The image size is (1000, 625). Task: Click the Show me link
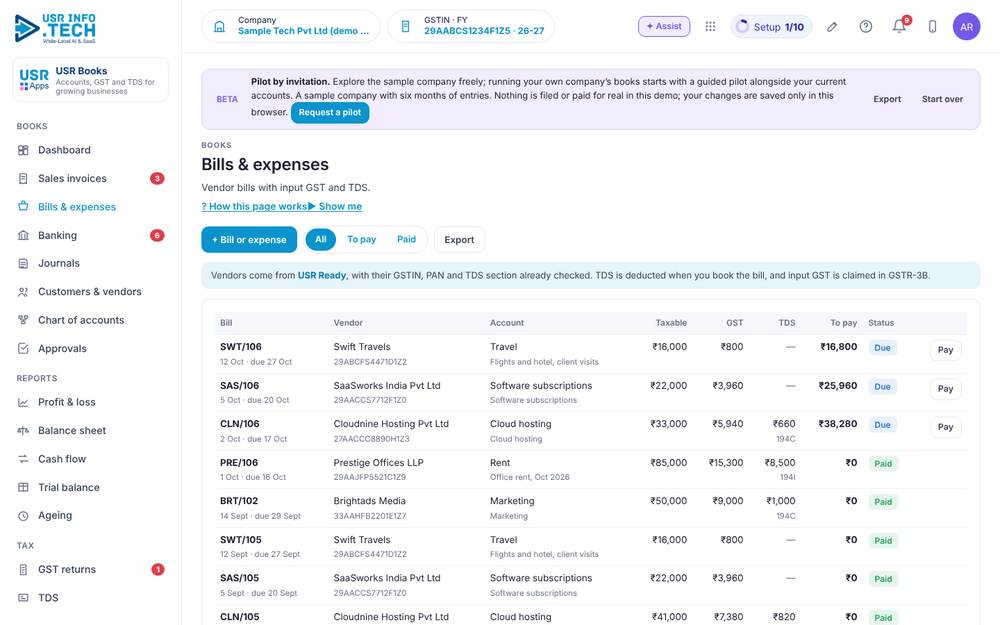pyautogui.click(x=335, y=206)
